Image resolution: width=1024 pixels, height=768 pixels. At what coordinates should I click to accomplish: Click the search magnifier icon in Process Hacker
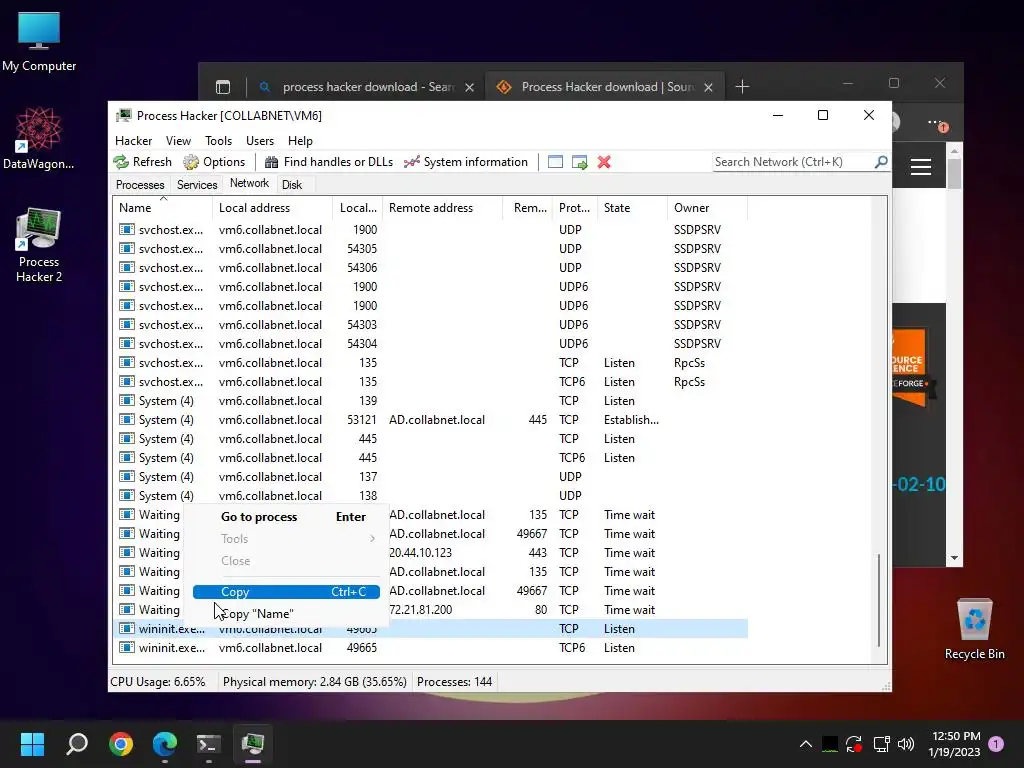coord(881,161)
